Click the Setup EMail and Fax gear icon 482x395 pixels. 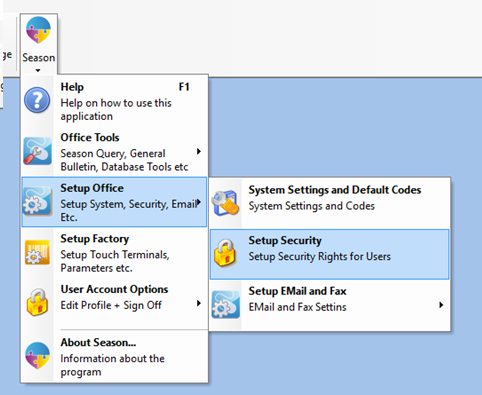[x=226, y=304]
